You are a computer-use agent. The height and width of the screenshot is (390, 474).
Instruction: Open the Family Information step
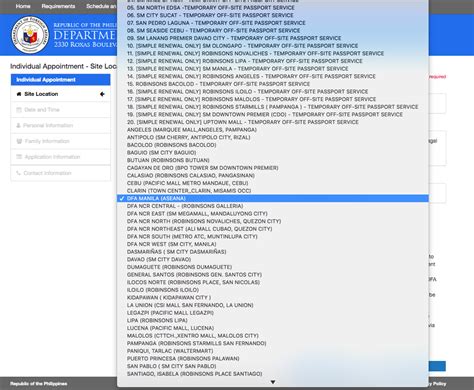tap(61, 141)
